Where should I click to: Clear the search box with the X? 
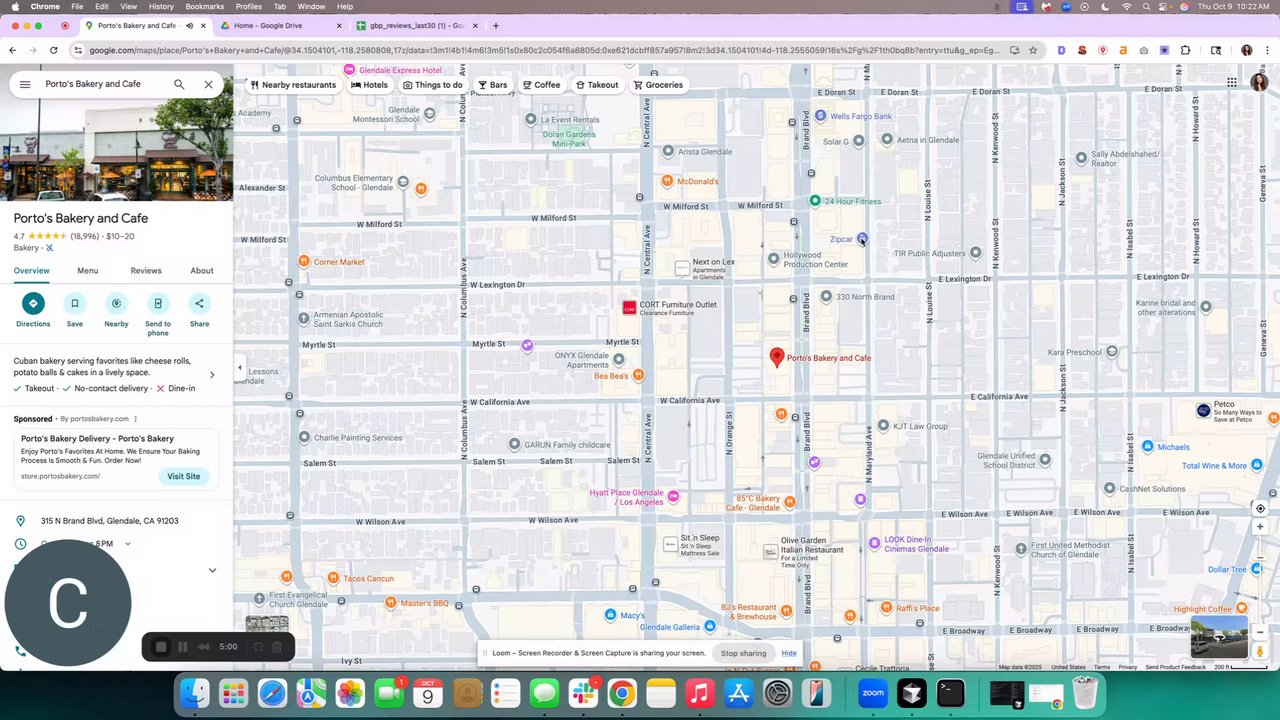(x=208, y=84)
